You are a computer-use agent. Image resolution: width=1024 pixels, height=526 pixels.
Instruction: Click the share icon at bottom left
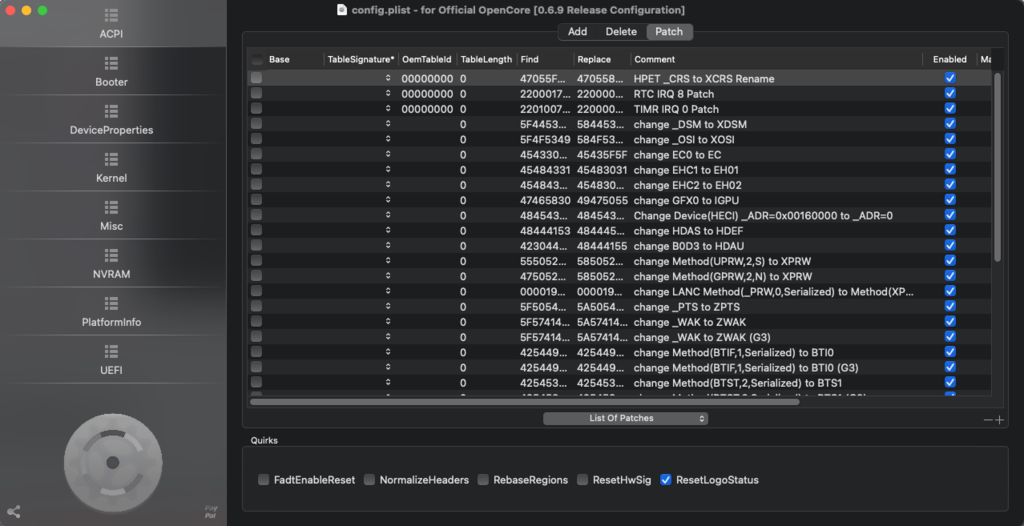tap(13, 512)
